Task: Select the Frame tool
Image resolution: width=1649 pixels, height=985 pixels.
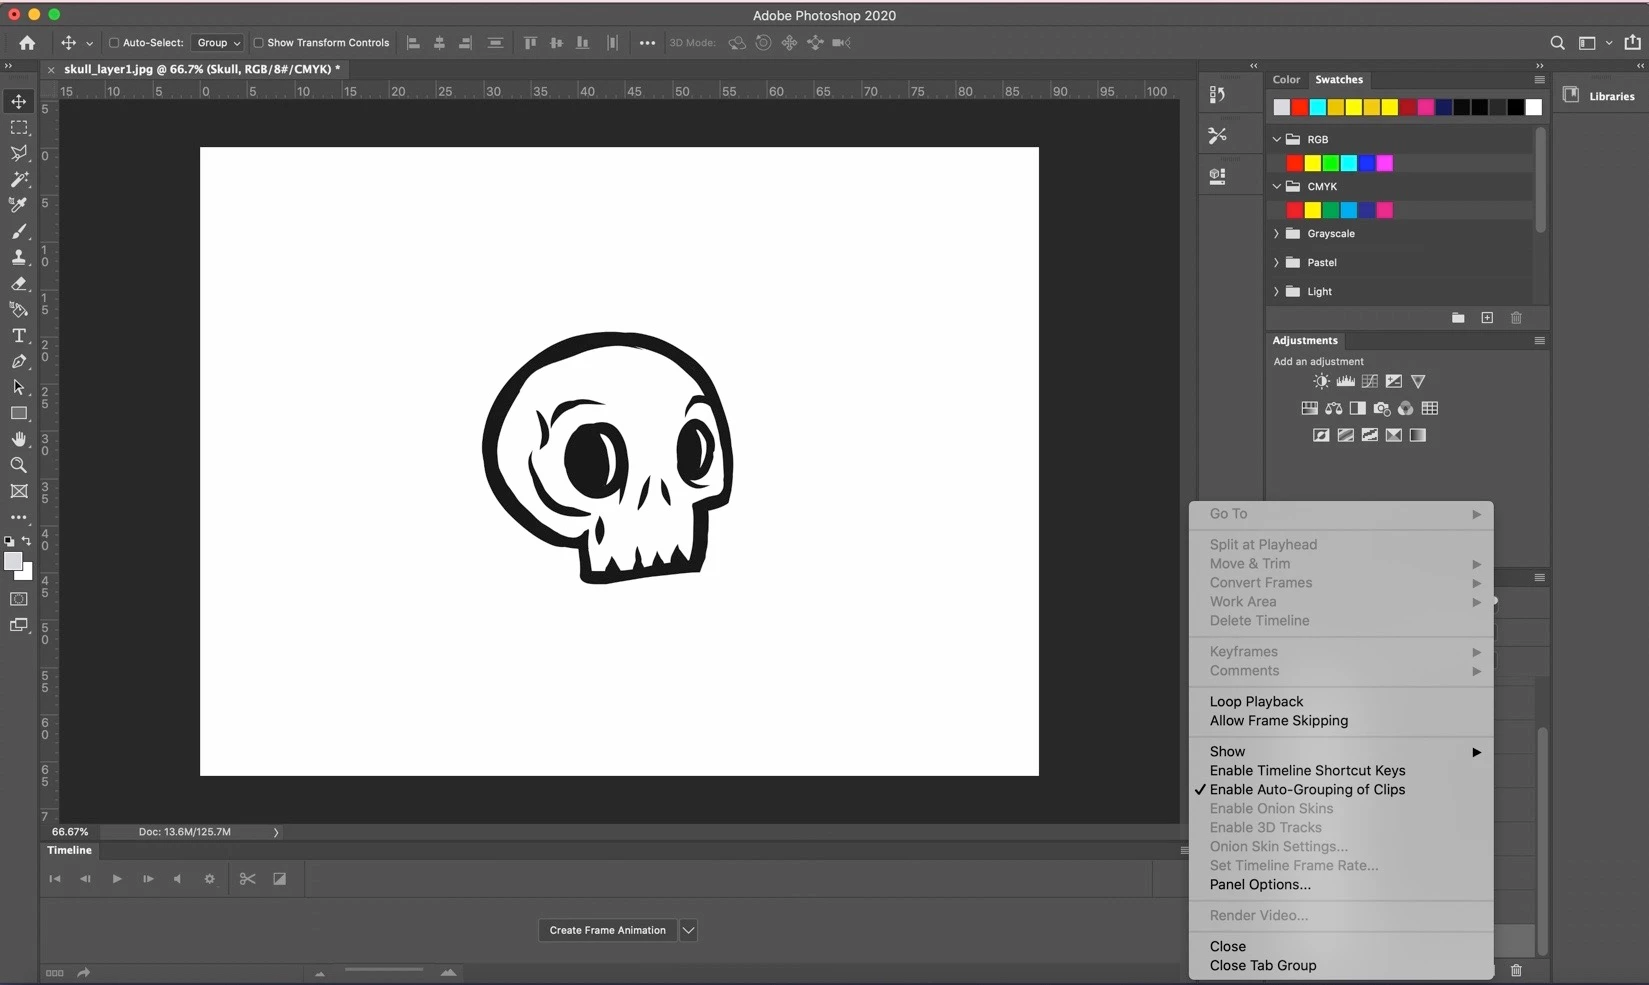Action: coord(19,491)
